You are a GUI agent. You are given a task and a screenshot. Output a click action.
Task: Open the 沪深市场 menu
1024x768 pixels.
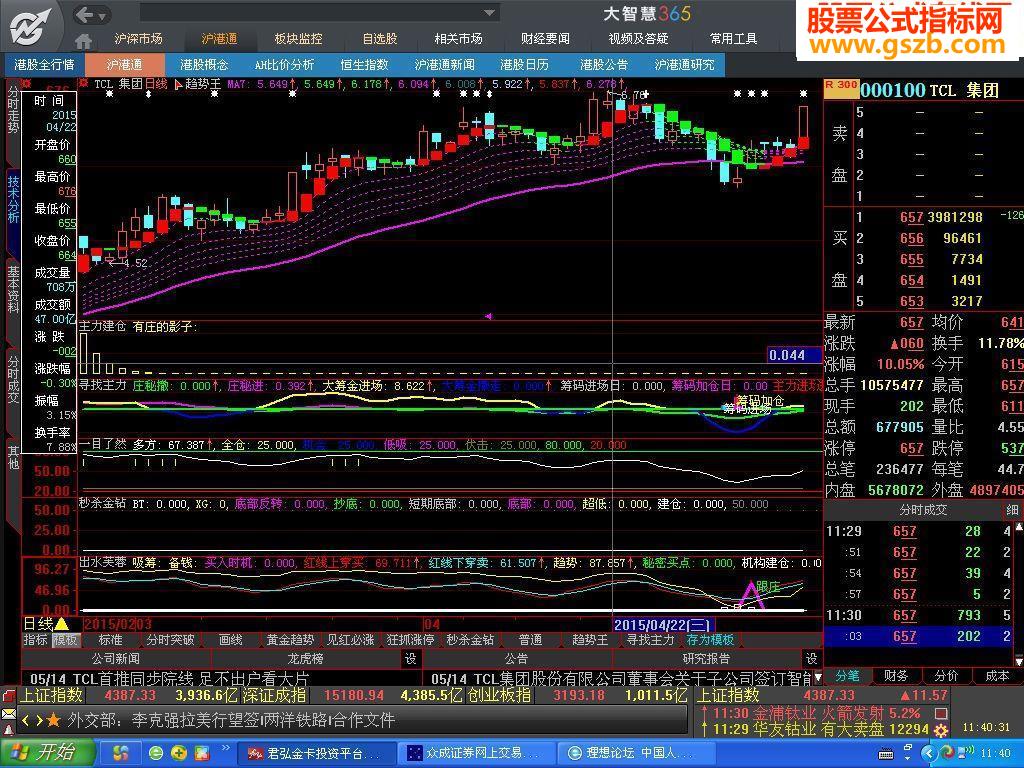[138, 39]
